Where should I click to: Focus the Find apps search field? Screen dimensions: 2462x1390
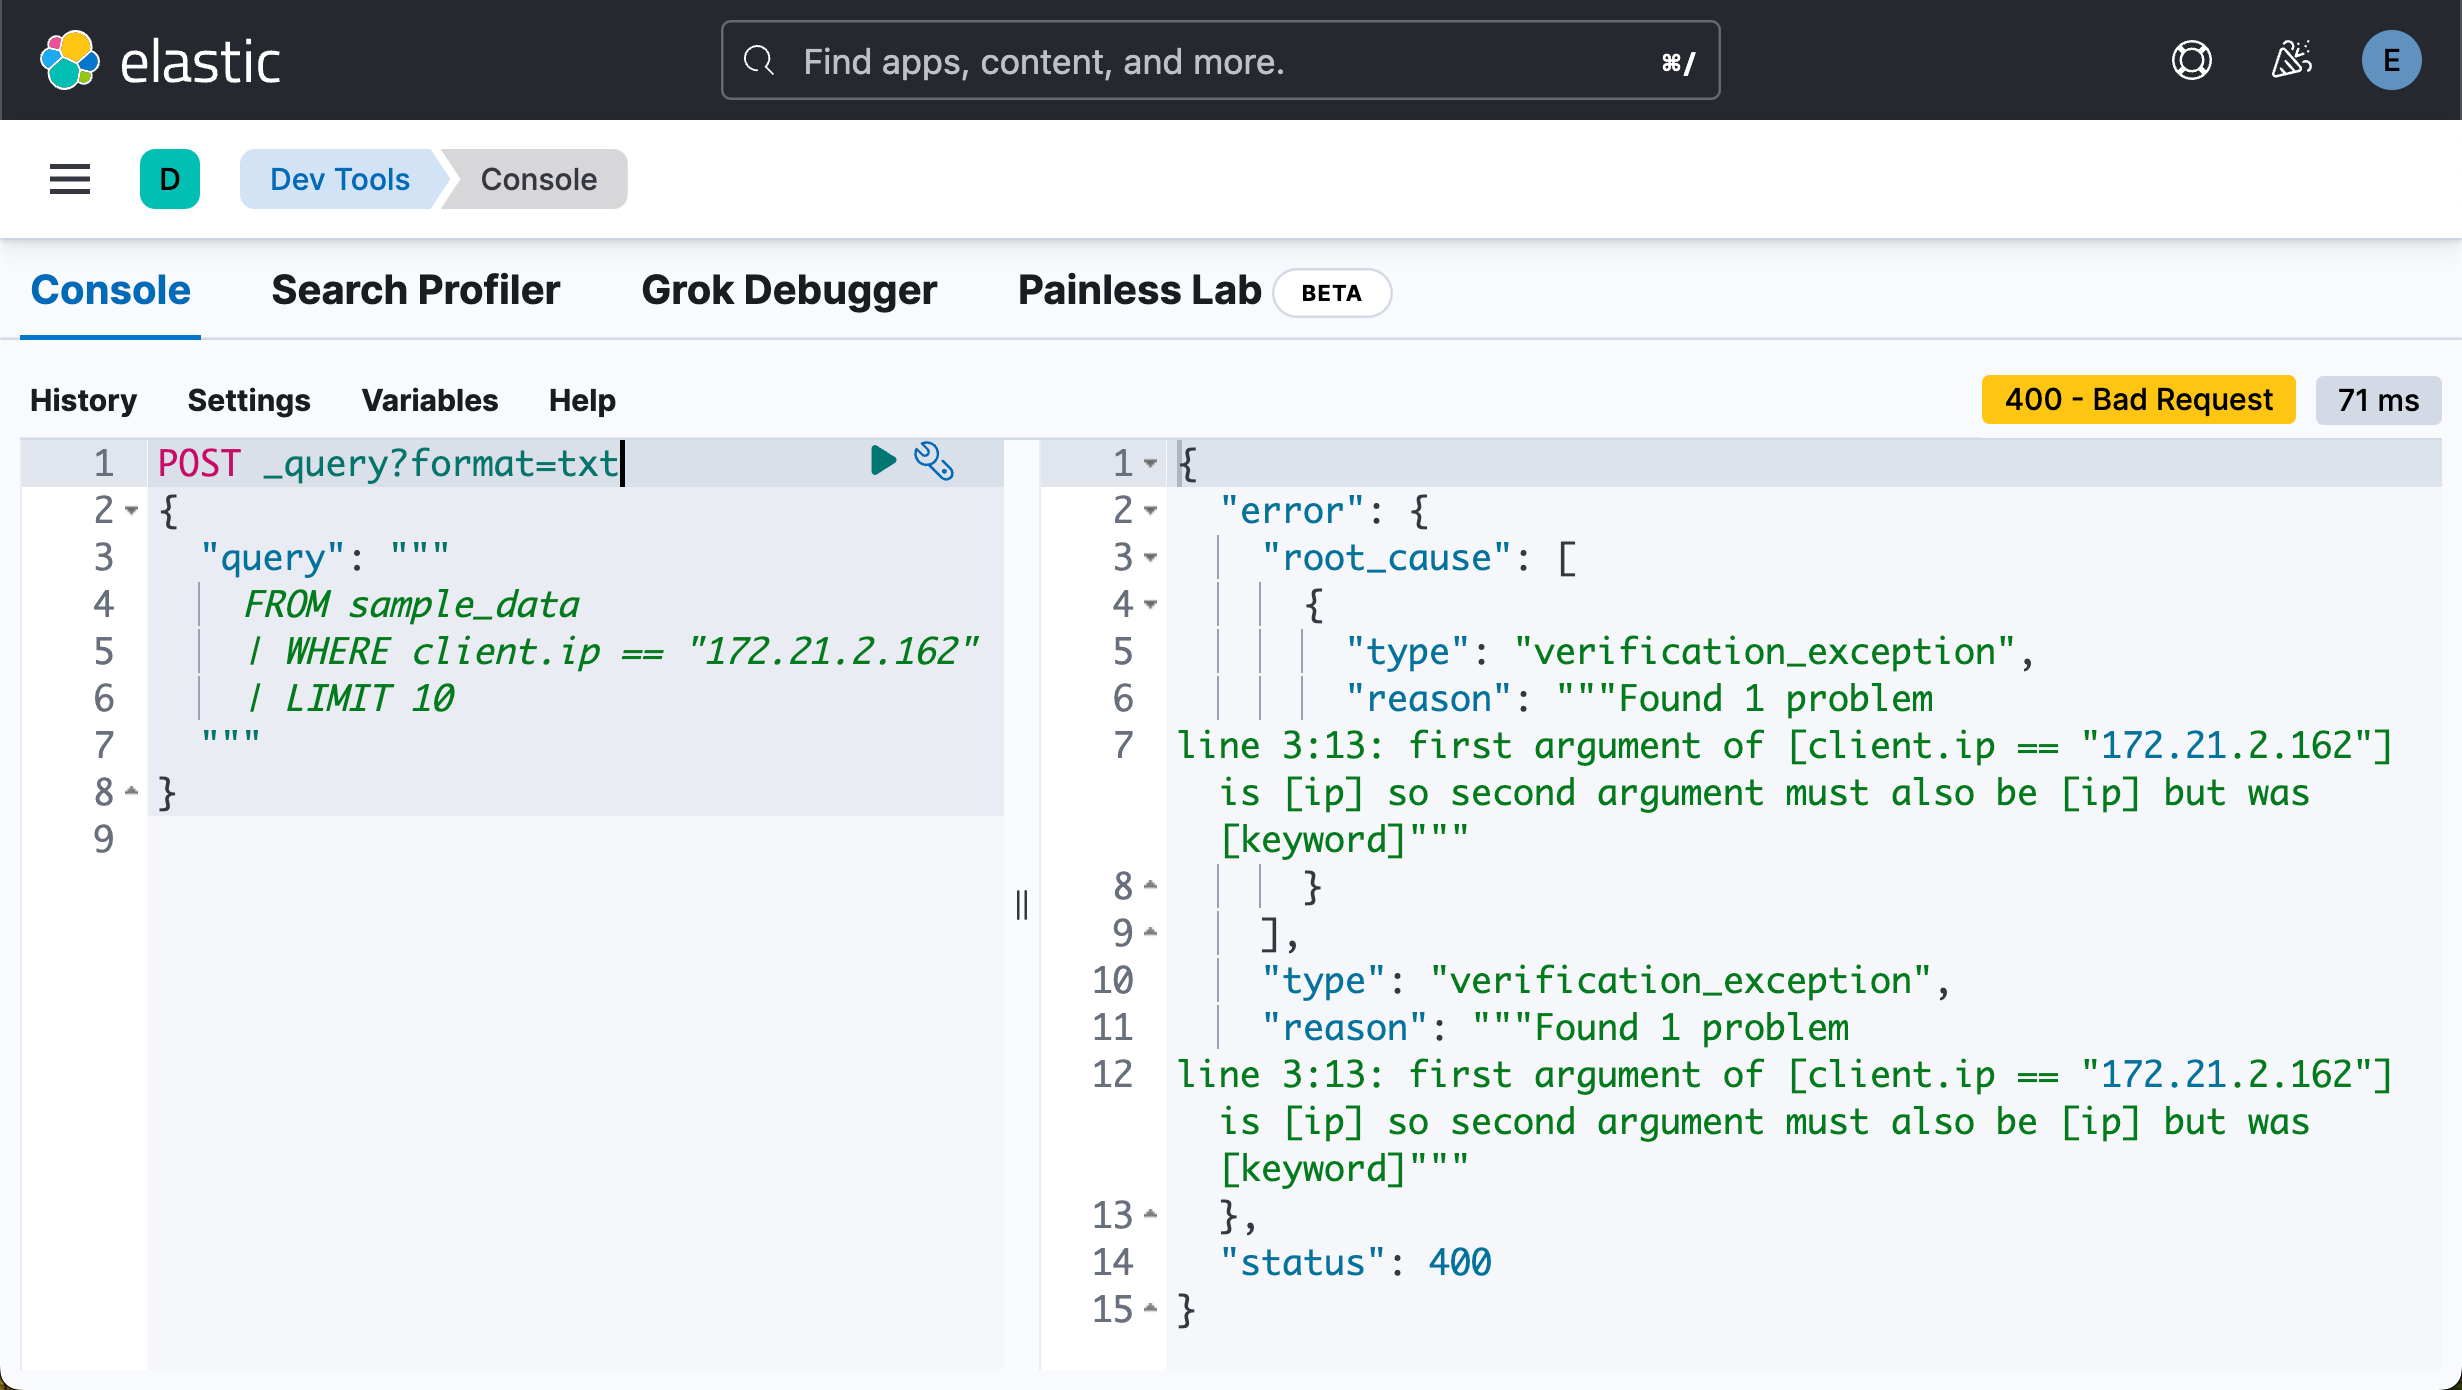[1220, 61]
